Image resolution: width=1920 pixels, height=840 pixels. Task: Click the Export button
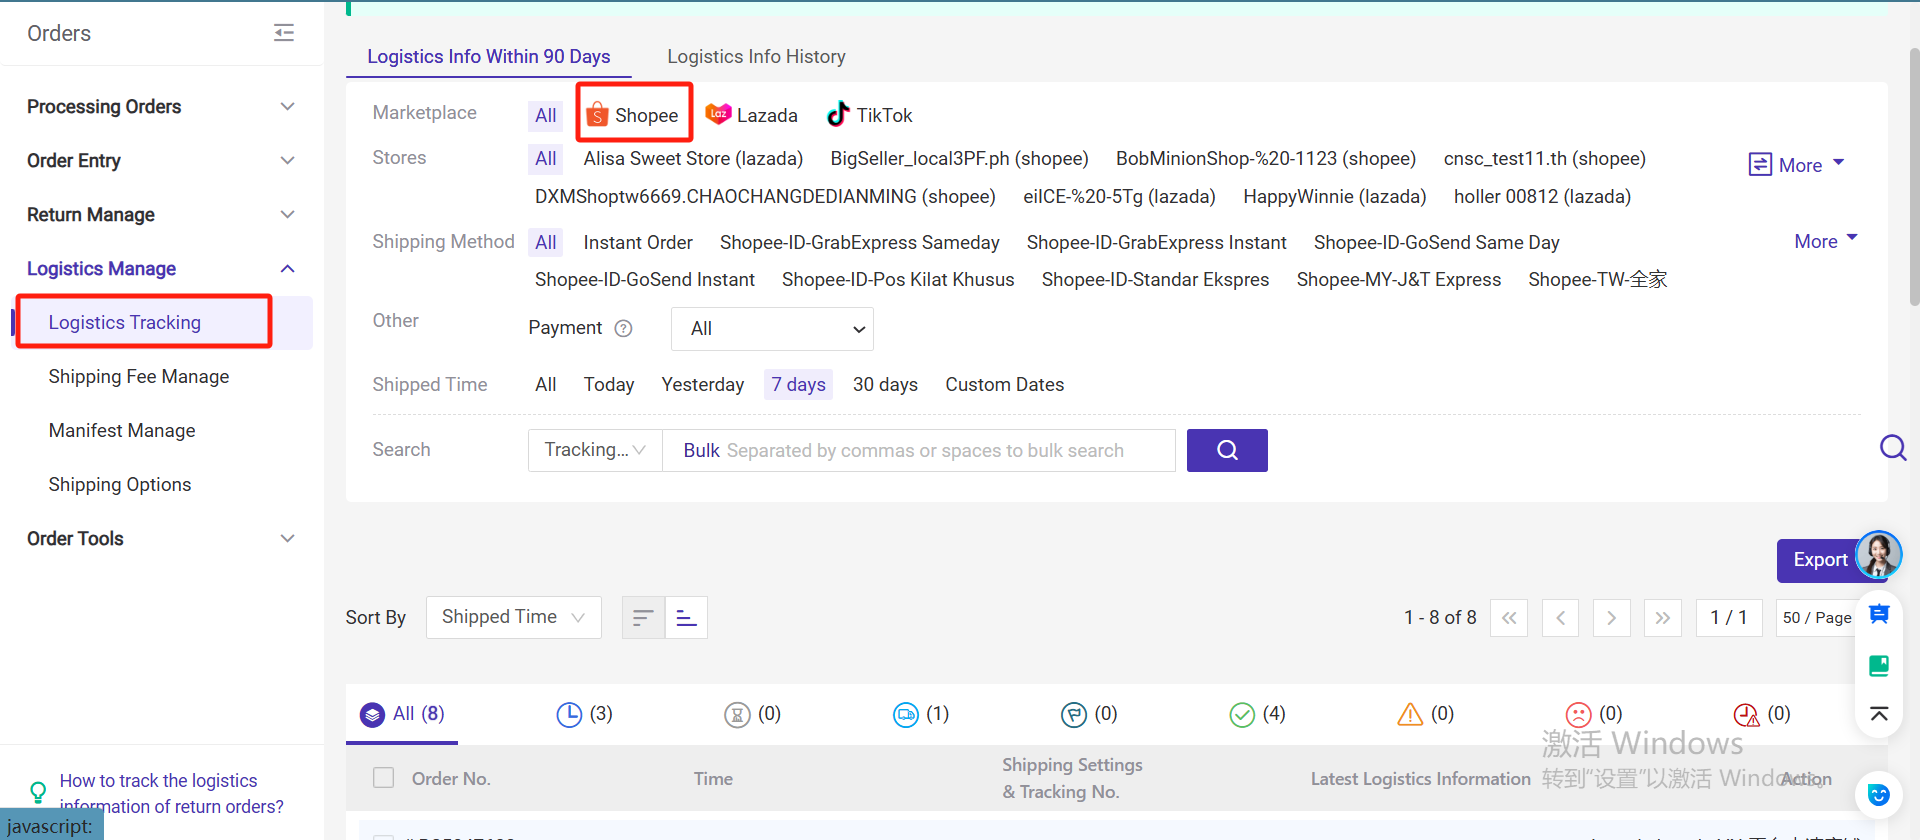click(1818, 560)
